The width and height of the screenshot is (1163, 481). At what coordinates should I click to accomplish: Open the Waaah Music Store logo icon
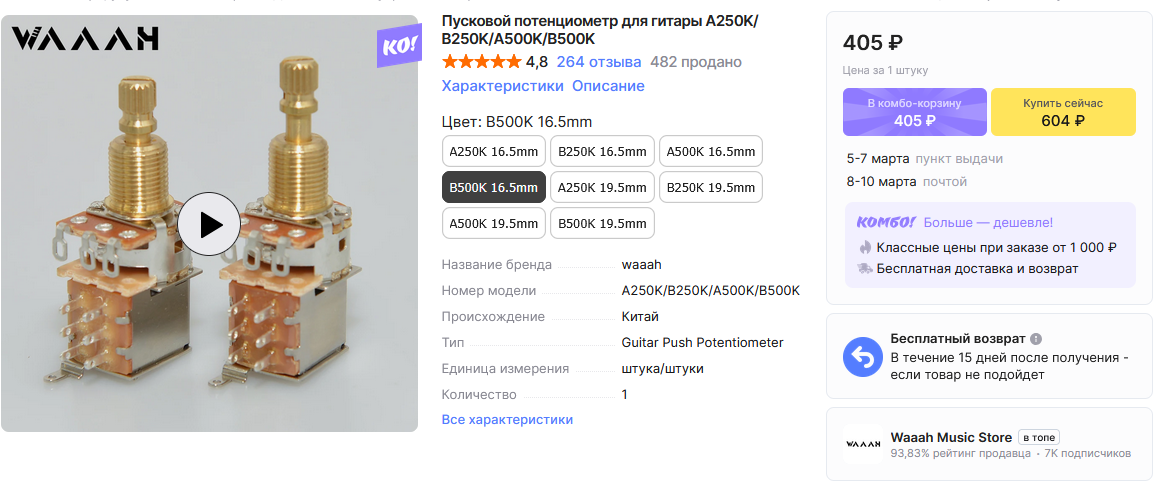(x=863, y=444)
